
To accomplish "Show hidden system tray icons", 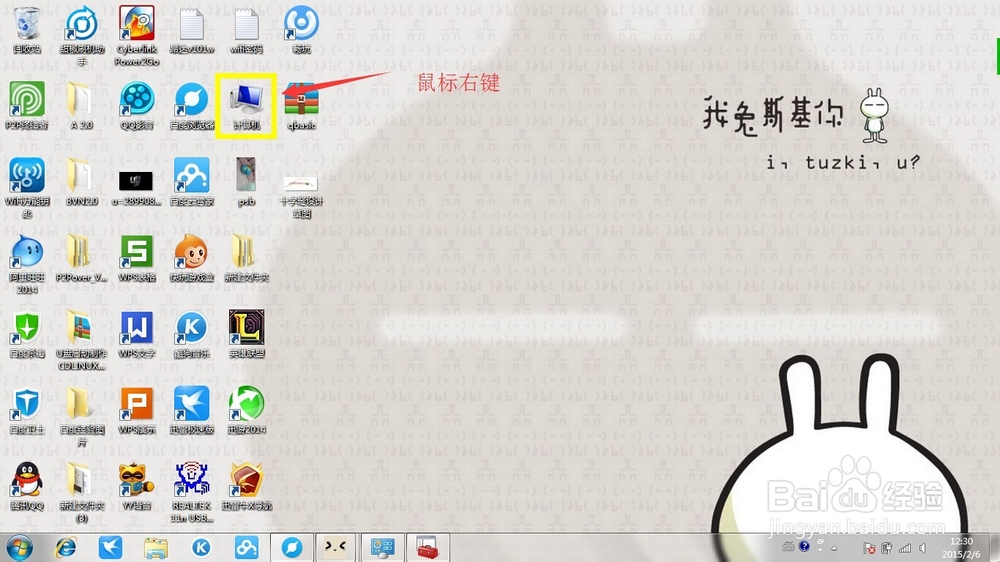I will (834, 548).
